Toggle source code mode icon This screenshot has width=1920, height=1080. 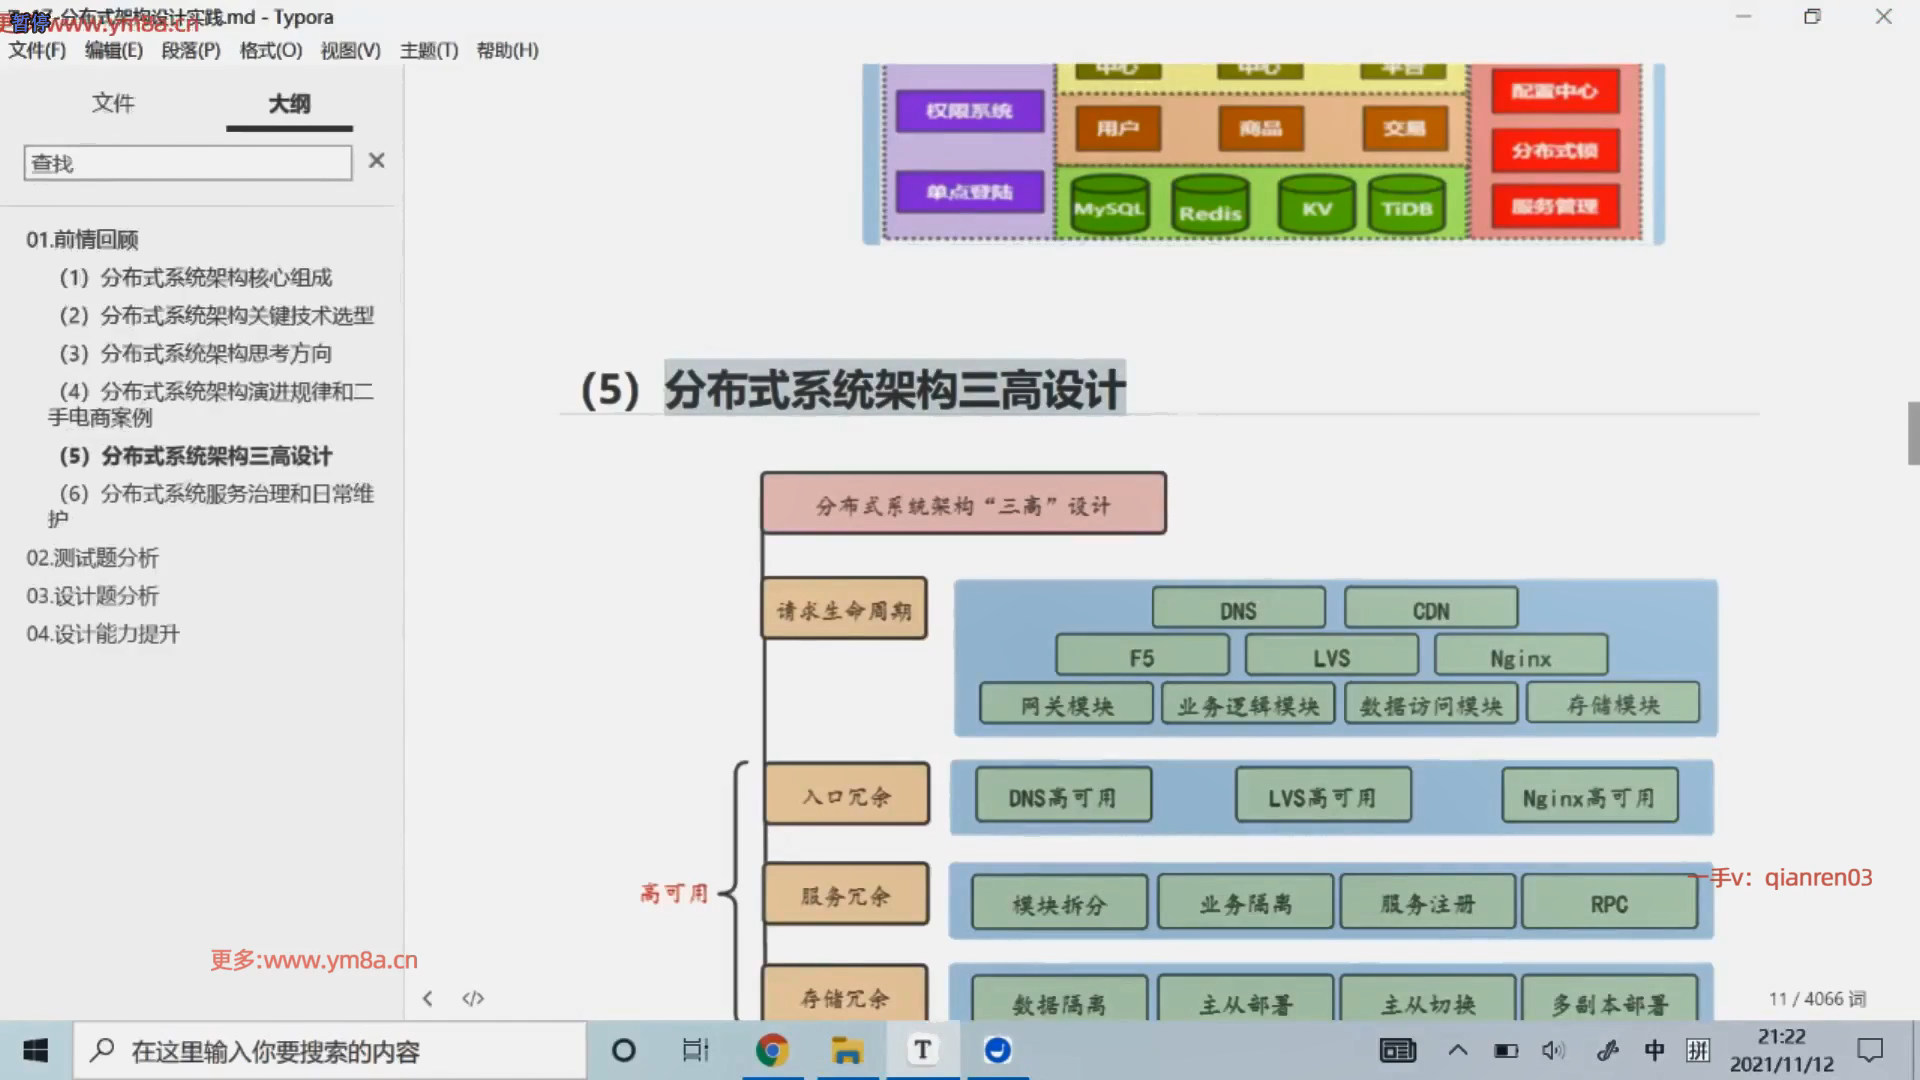click(473, 998)
